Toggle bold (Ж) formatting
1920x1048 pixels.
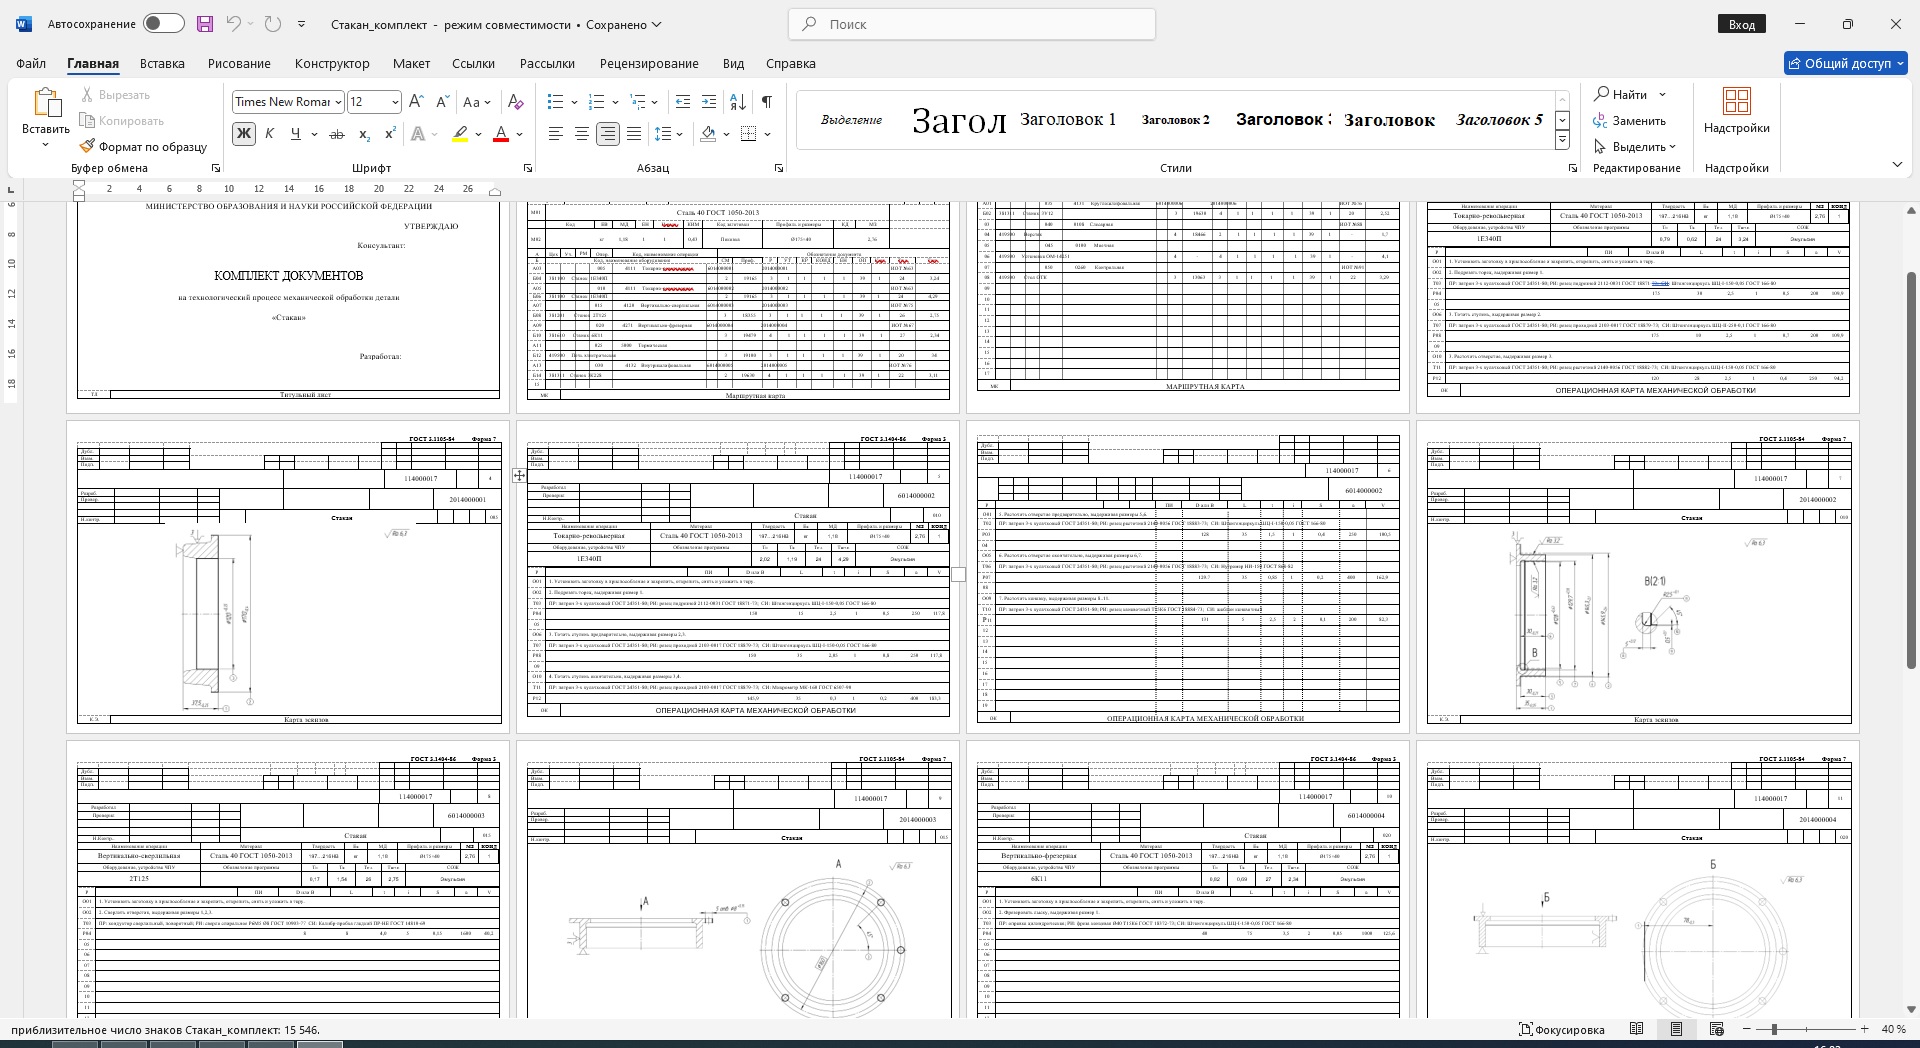[x=243, y=133]
